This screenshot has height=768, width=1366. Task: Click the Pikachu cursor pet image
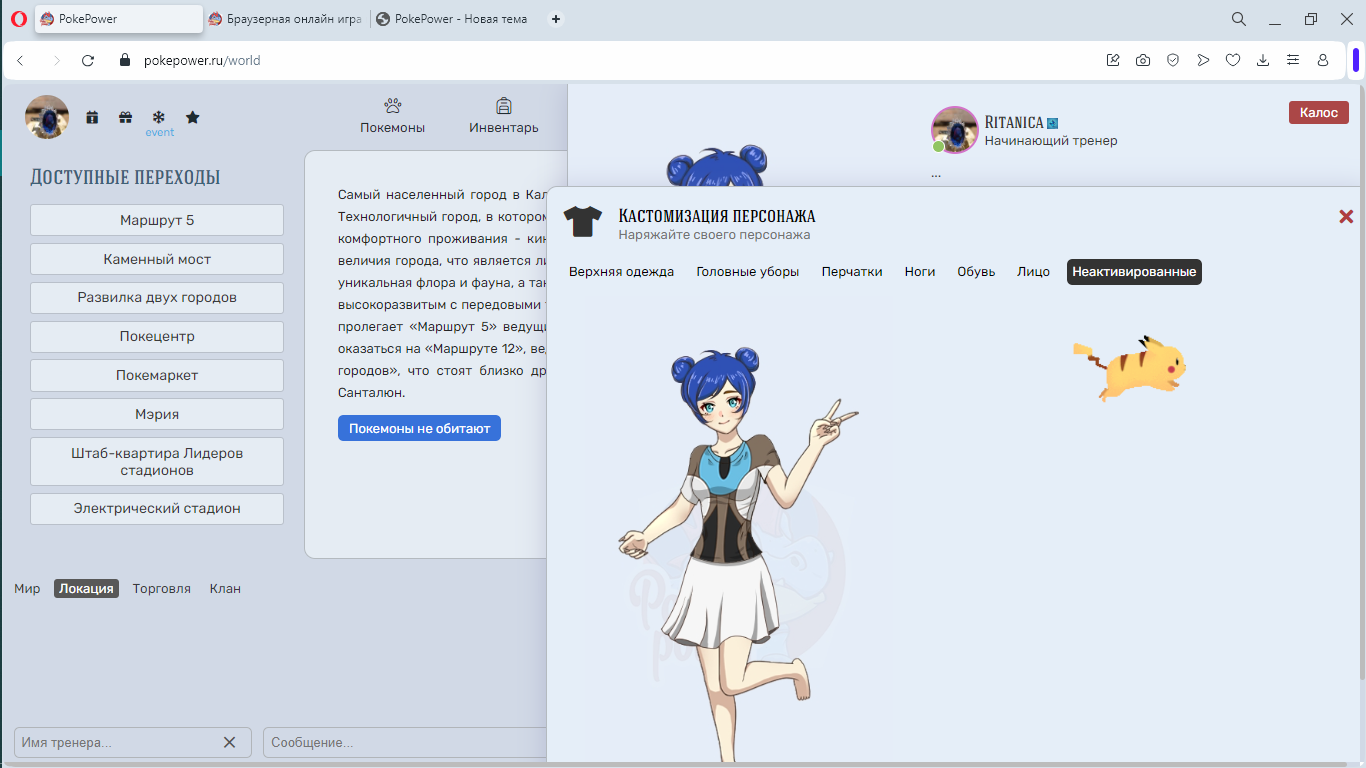point(1130,367)
